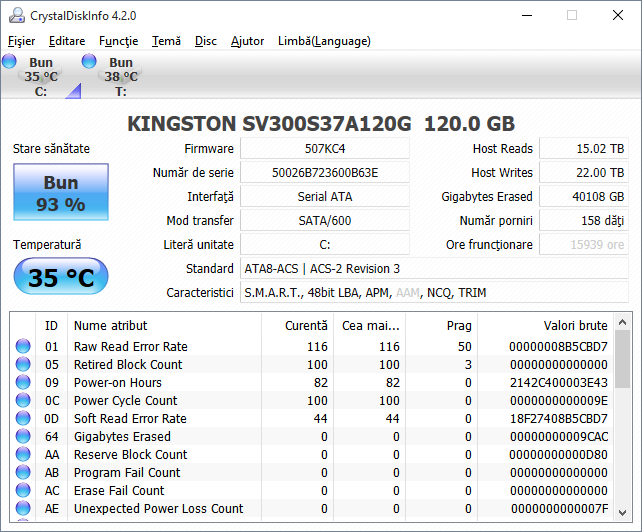Click status orb of Unexpected Power Loss Count
This screenshot has height=532, width=642.
[23, 508]
